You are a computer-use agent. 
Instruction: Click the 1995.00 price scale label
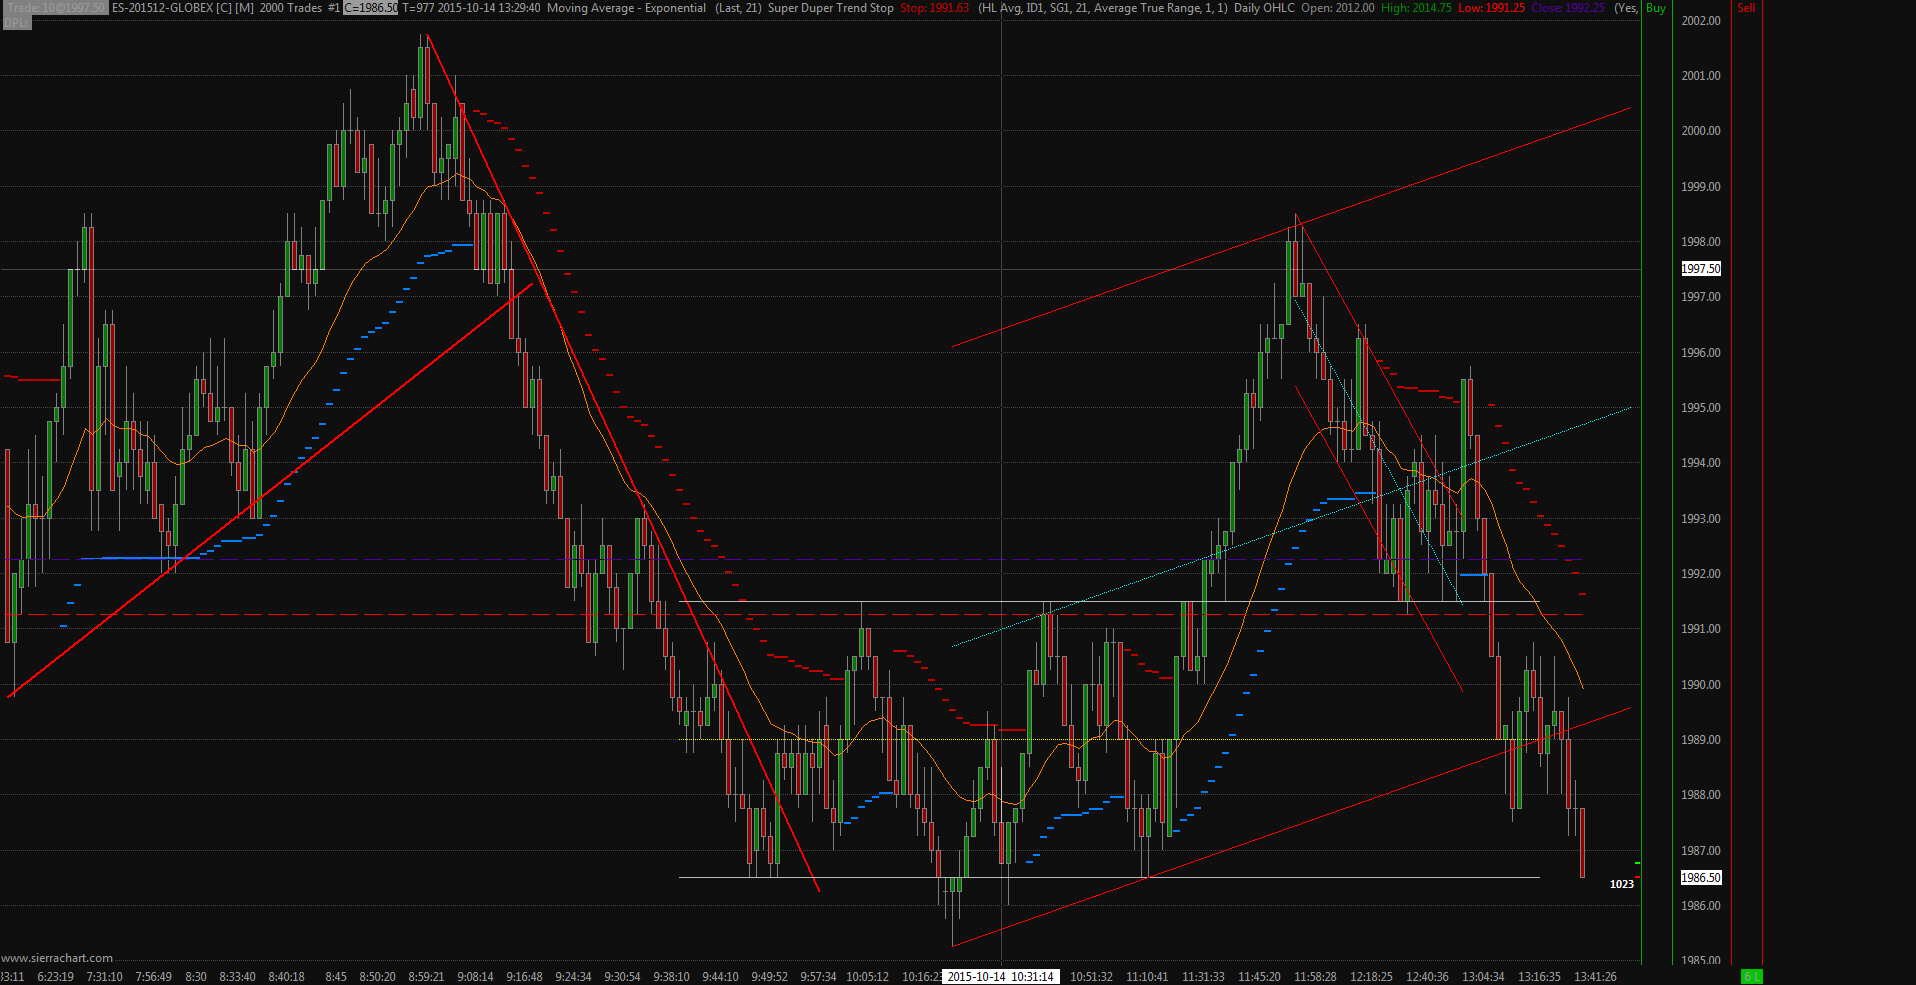tap(1701, 408)
